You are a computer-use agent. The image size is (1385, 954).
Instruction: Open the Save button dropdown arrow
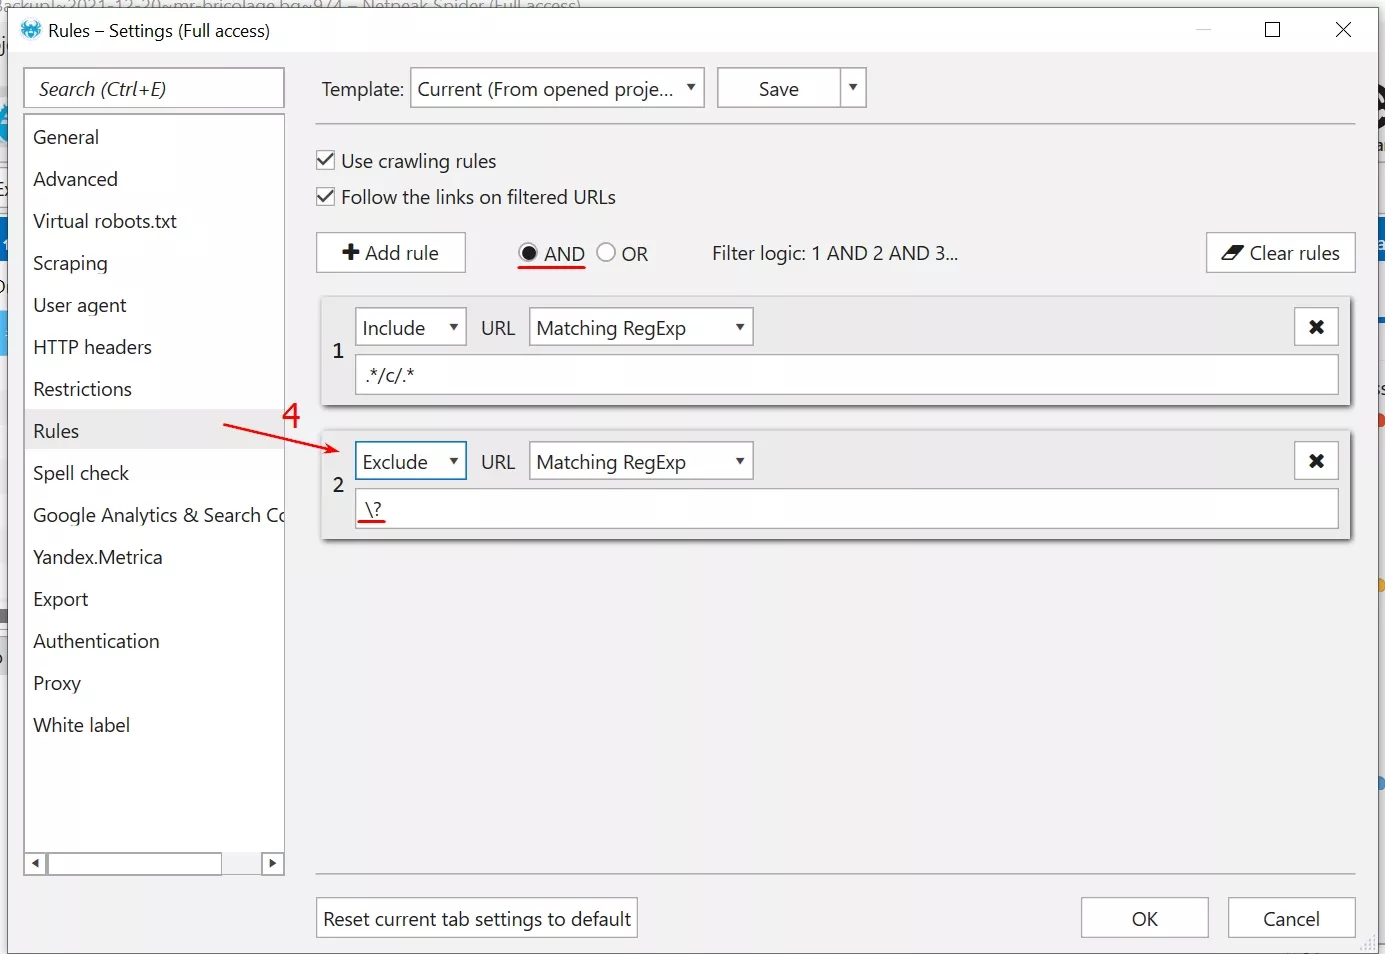[x=853, y=88]
